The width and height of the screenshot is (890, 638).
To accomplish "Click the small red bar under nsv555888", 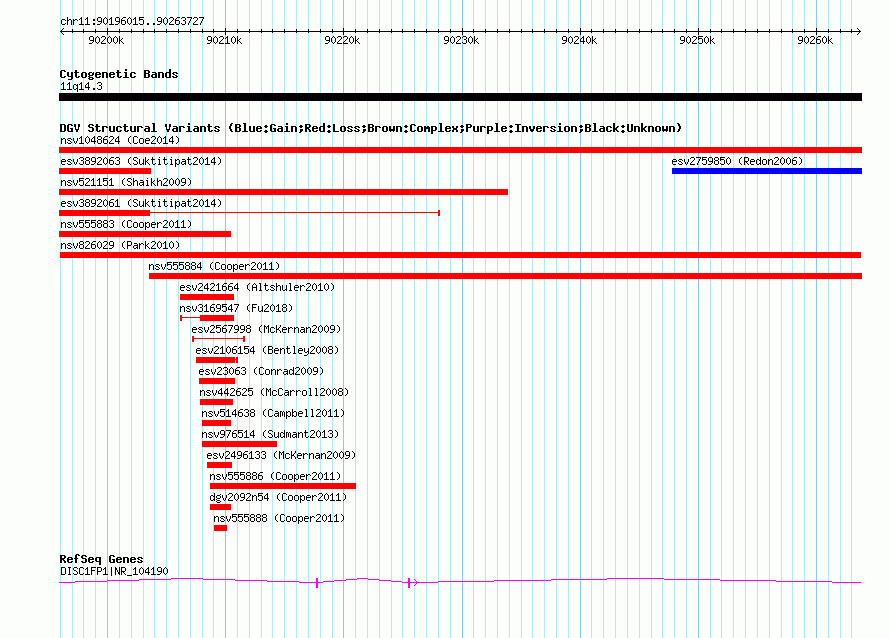I will 220,528.
